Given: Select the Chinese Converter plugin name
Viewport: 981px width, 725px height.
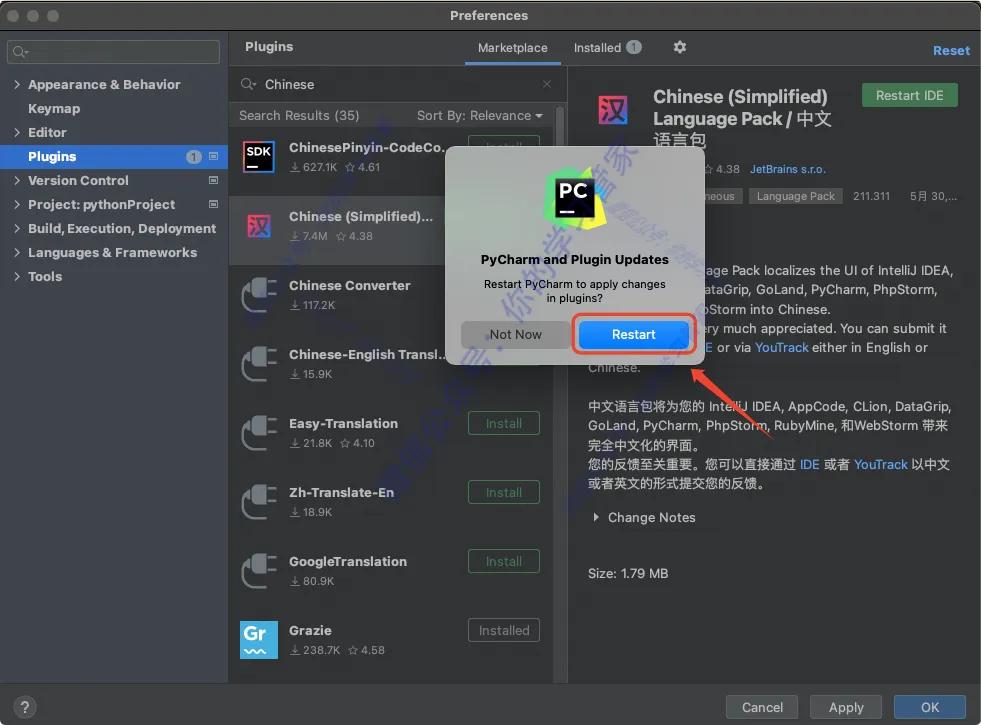Looking at the screenshot, I should click(349, 286).
